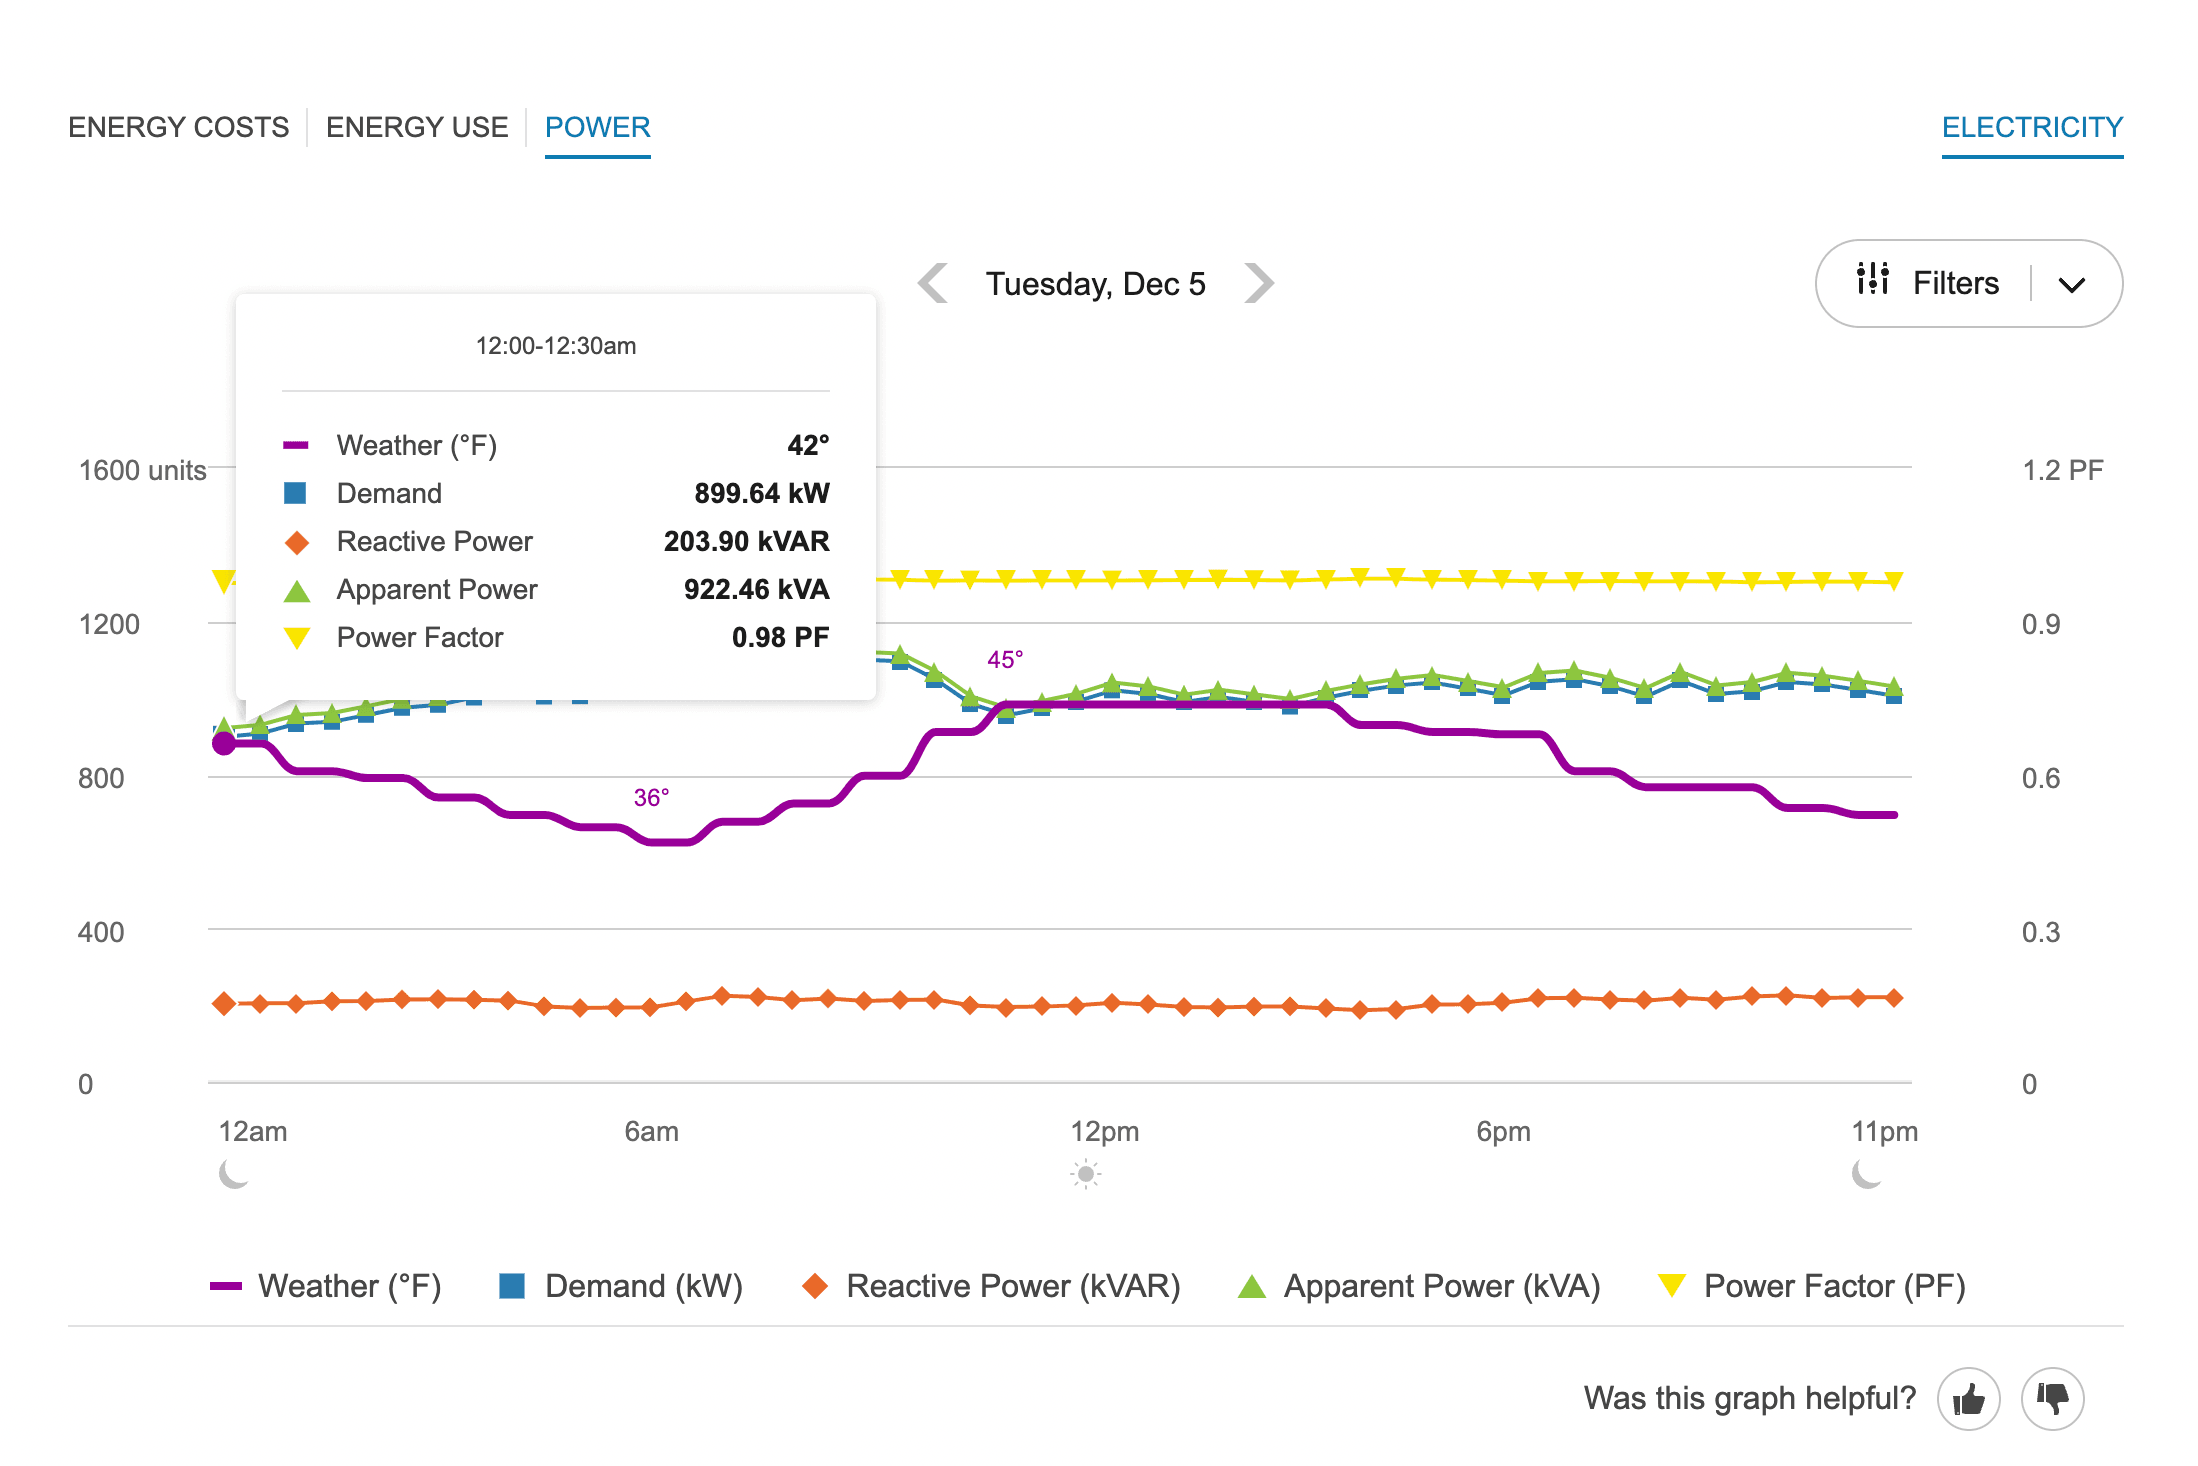This screenshot has width=2198, height=1466.
Task: Click the sun icon under the 12pm label
Action: [x=1086, y=1173]
